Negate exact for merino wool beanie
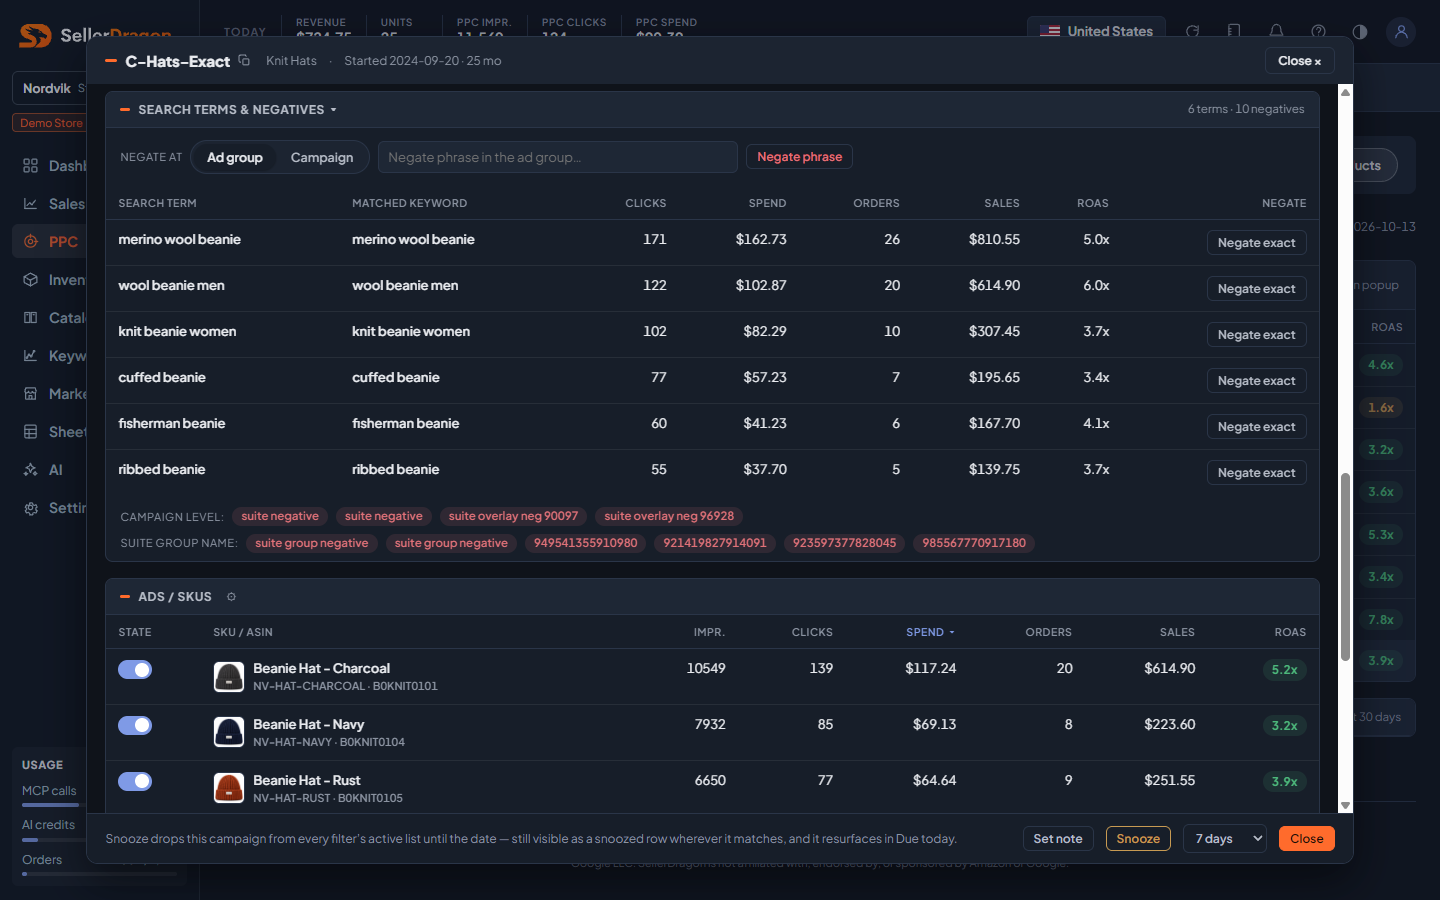 1256,243
